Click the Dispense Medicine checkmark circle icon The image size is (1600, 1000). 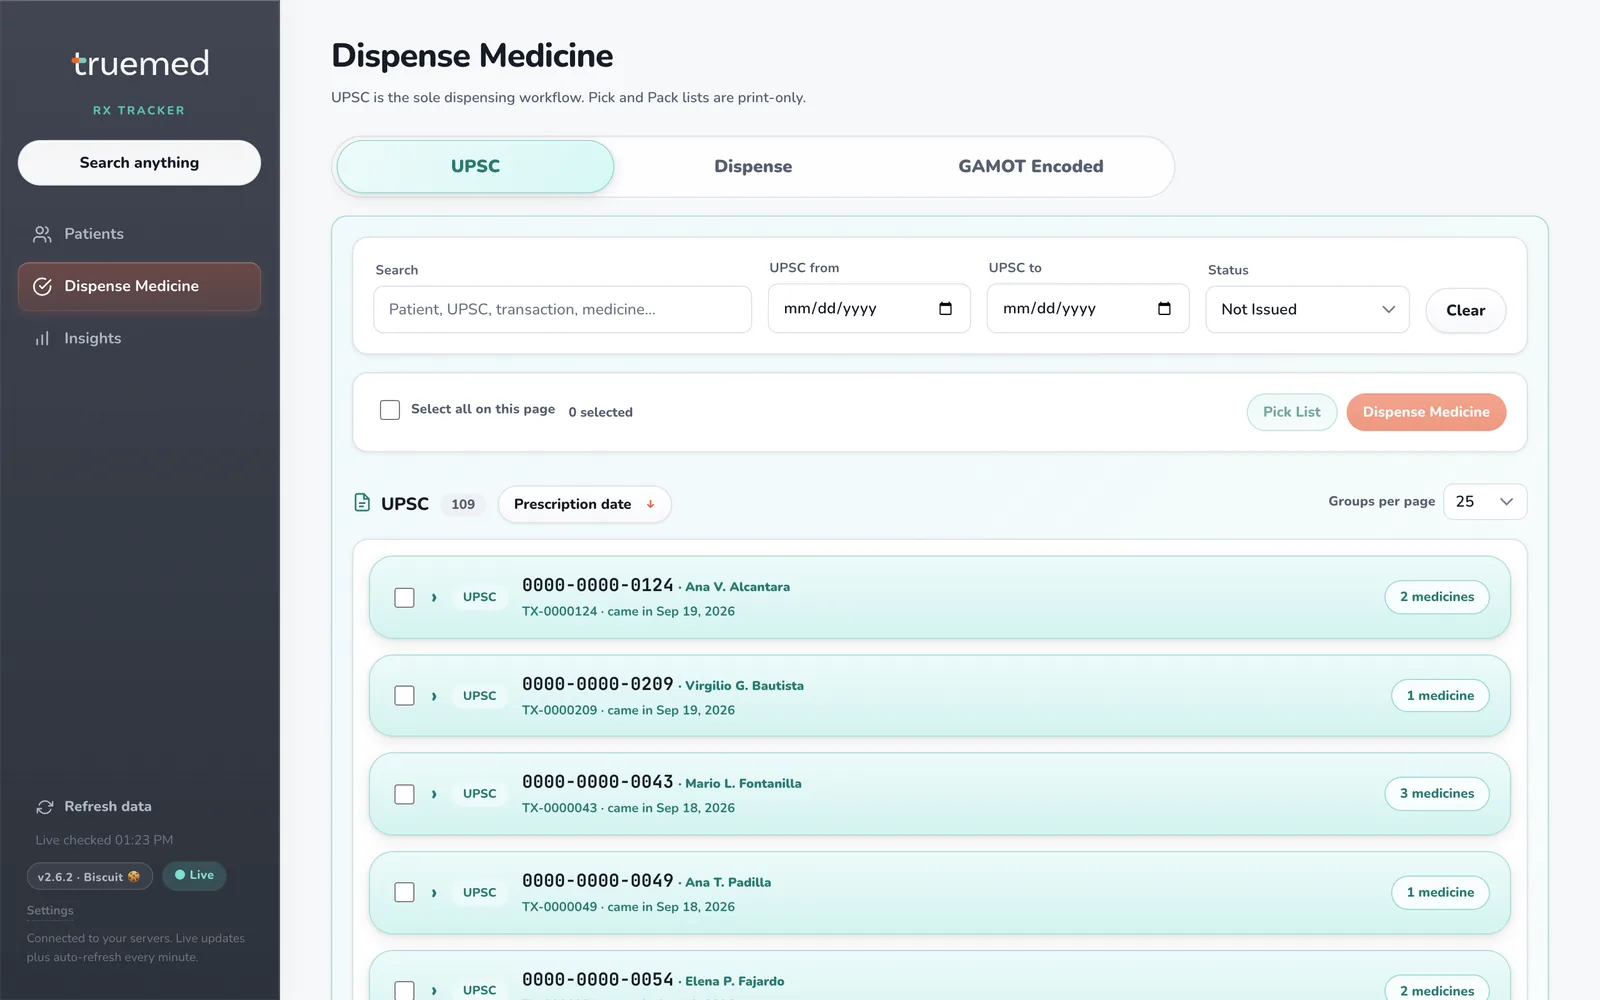coord(42,286)
